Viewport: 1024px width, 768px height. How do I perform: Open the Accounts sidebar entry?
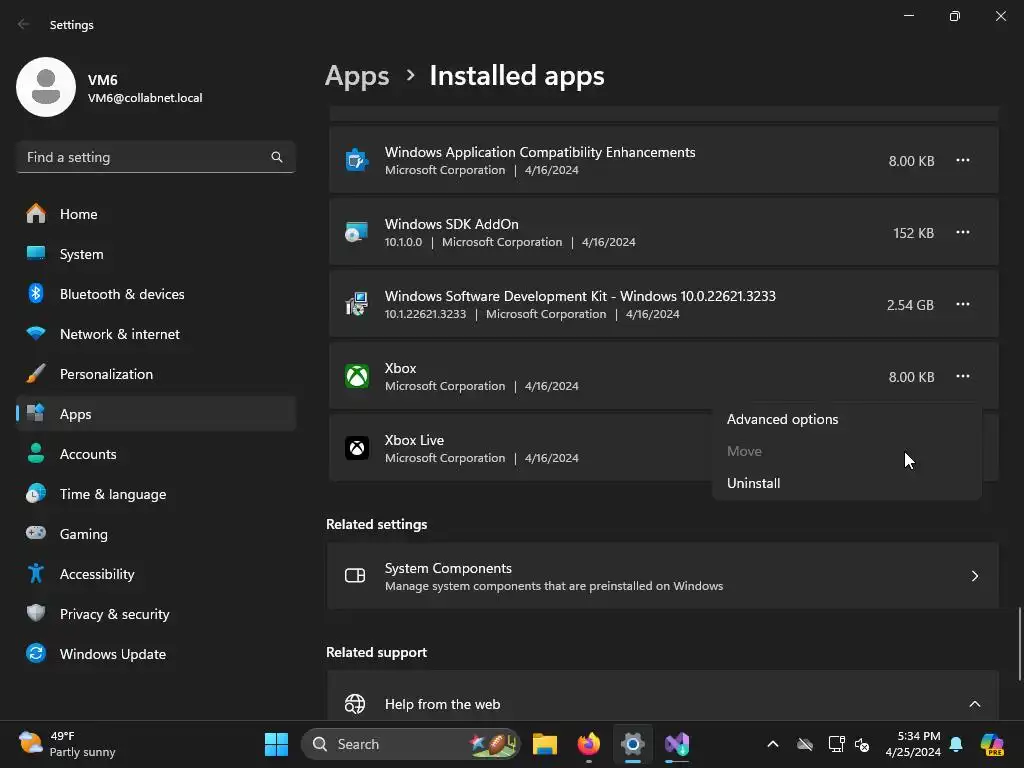coord(156,454)
